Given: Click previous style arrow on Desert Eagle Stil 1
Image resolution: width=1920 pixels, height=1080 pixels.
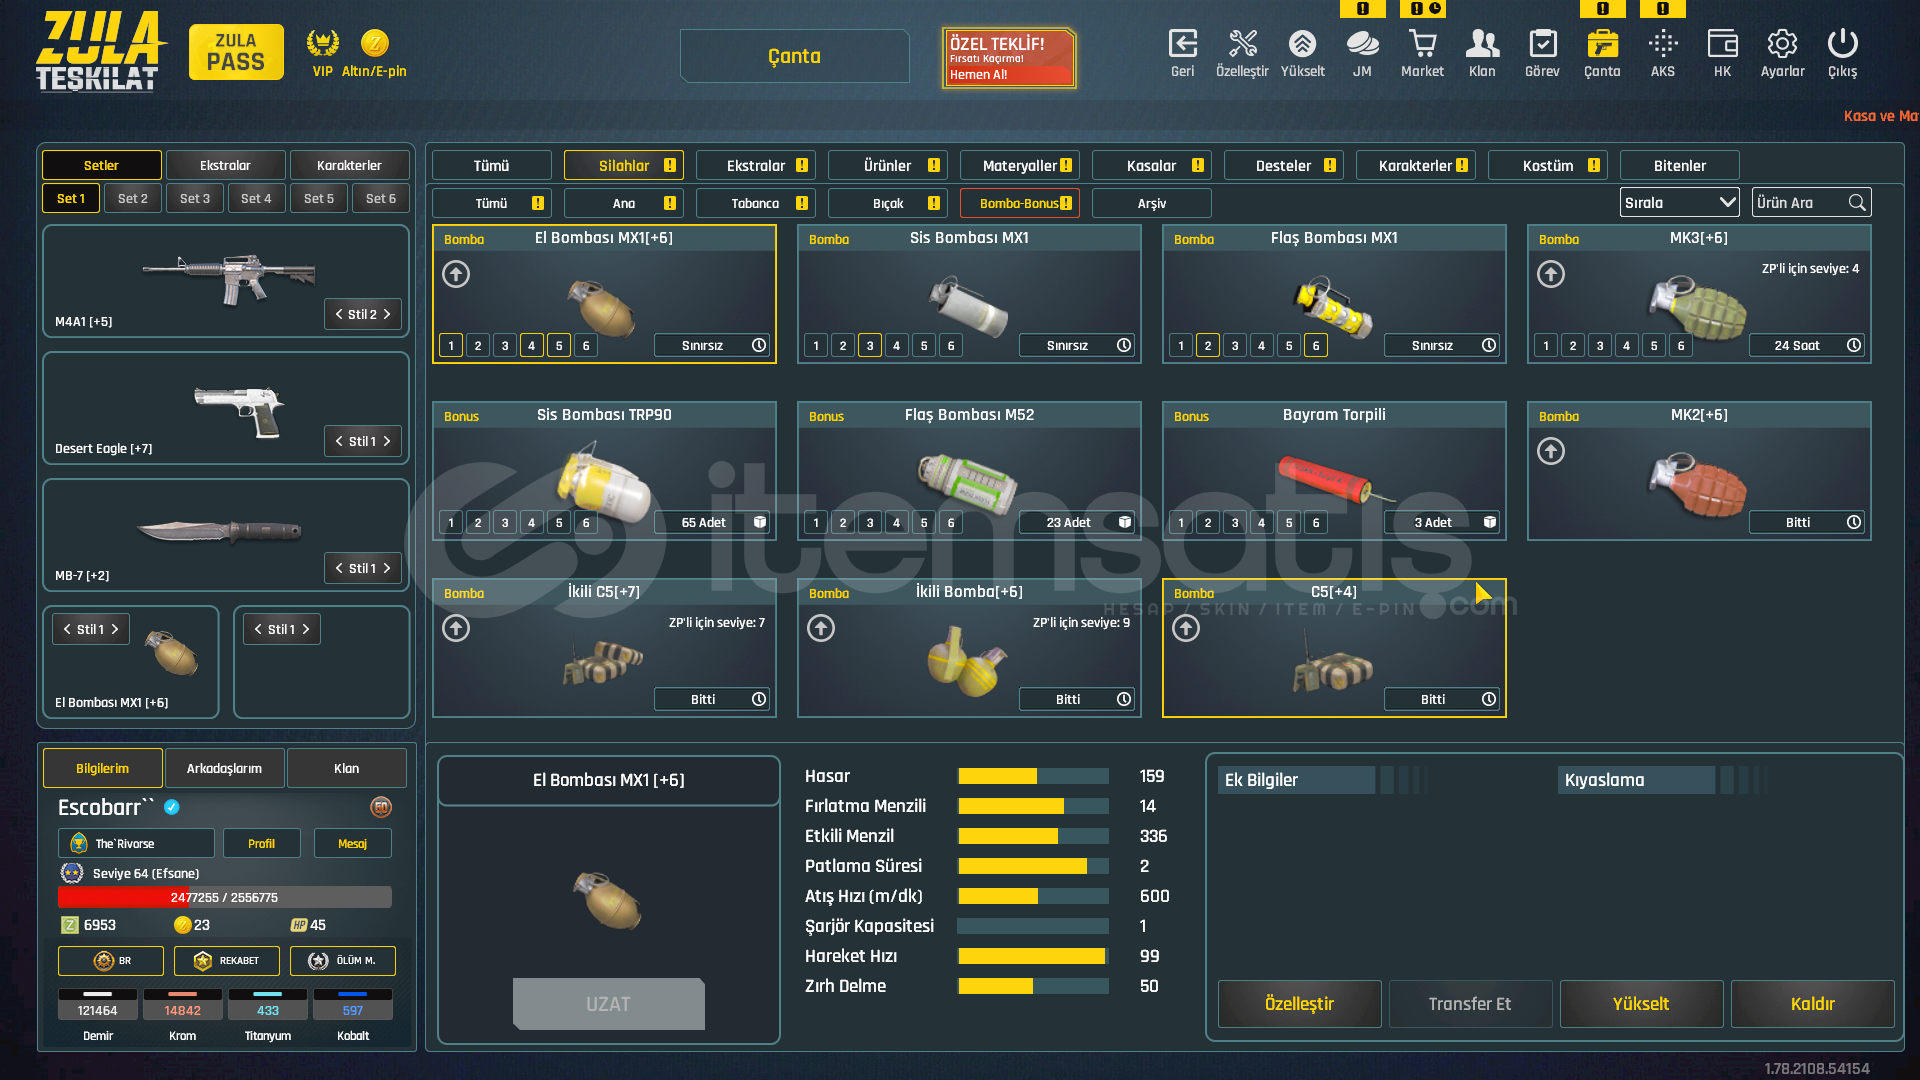Looking at the screenshot, I should 339,441.
